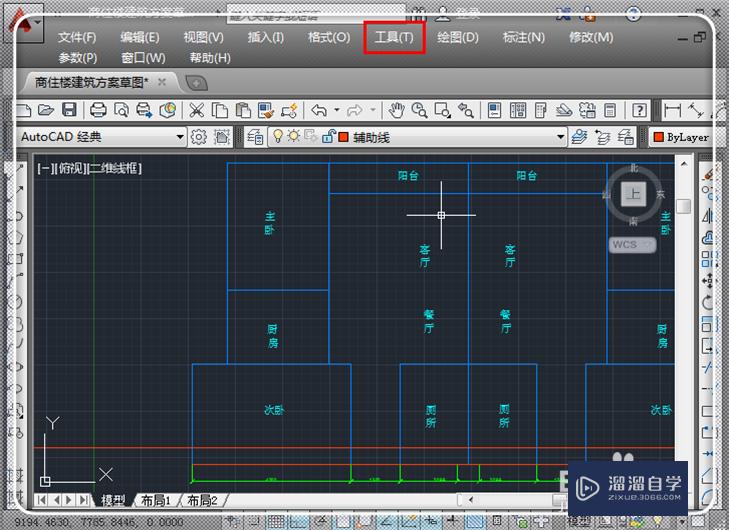Open the [俯视] view controls menu
This screenshot has height=530, width=729.
71,168
